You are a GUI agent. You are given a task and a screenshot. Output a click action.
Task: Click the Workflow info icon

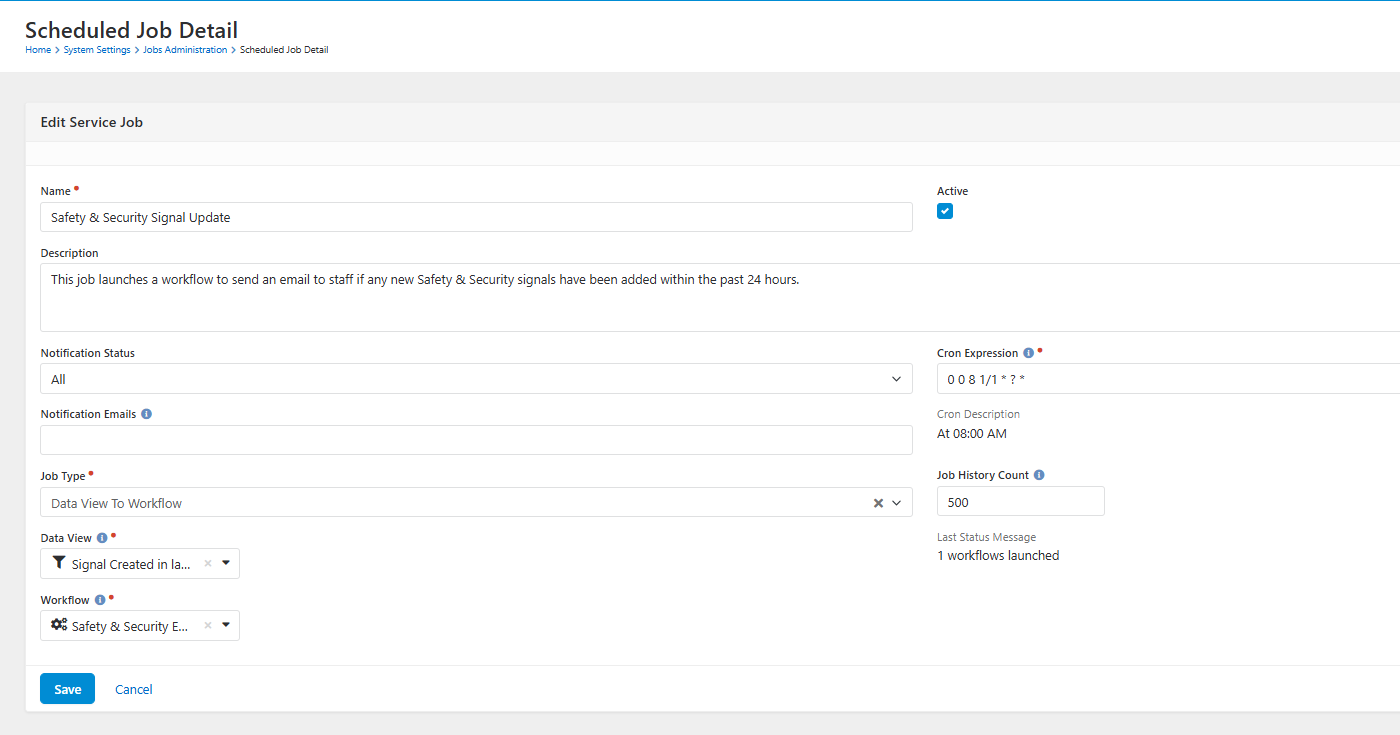click(100, 600)
